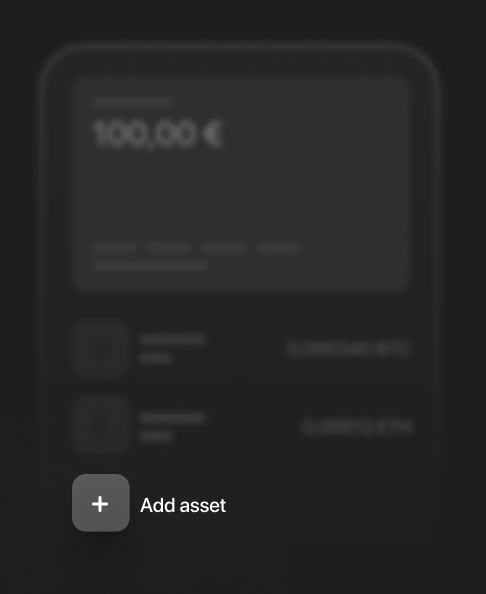This screenshot has height=594, width=486.
Task: Select the third blurred pill in balance card
Action: (x=223, y=248)
